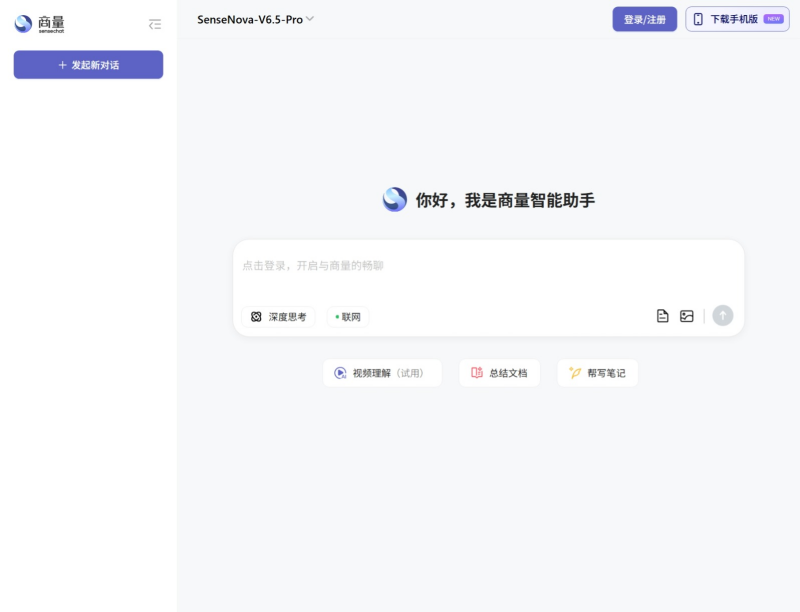
Task: Click the phone icon on 下载手机版
Action: 696,19
